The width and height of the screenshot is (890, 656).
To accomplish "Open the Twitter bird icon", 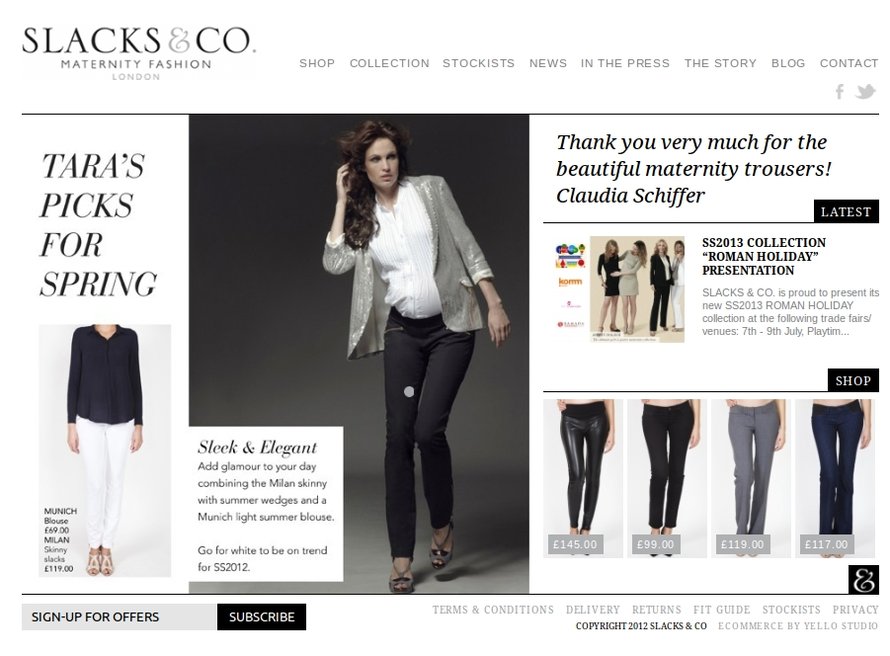I will point(865,91).
